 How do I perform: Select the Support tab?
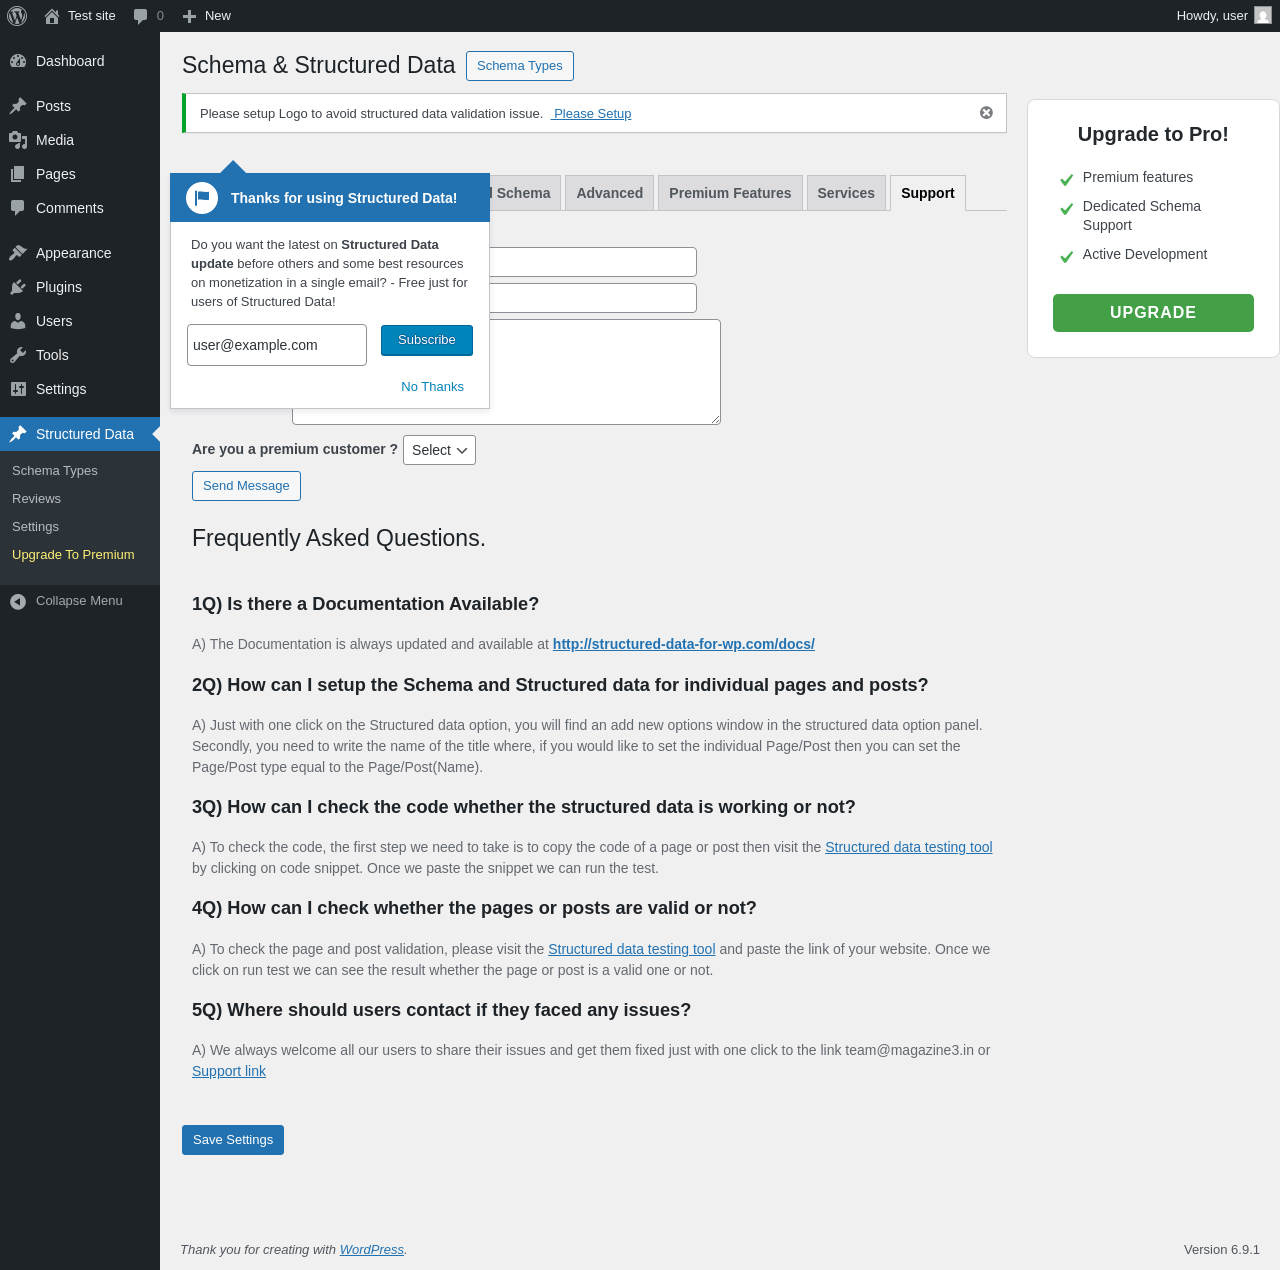coord(928,193)
